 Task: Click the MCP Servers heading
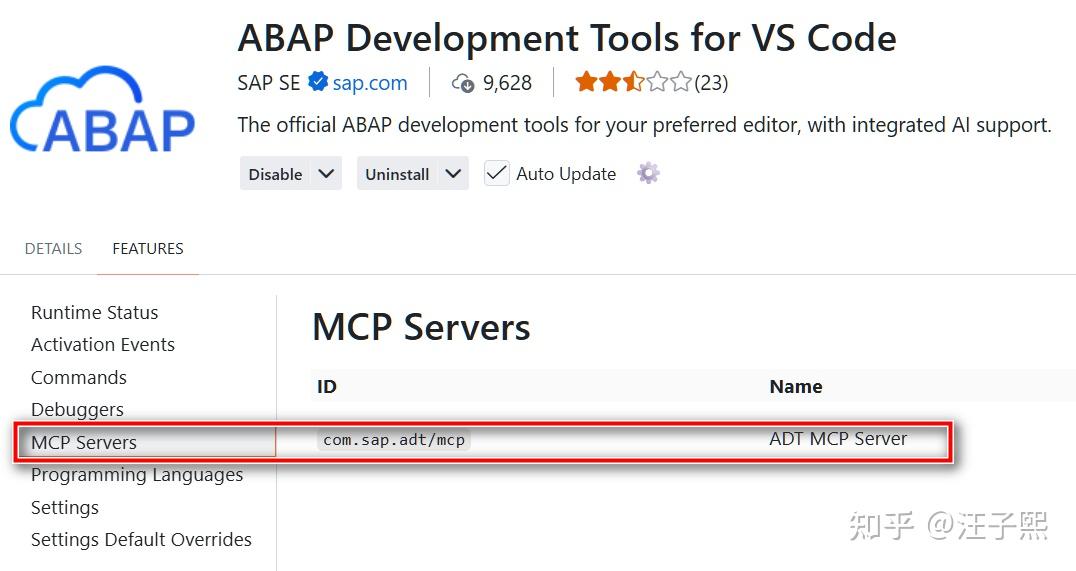(x=421, y=327)
